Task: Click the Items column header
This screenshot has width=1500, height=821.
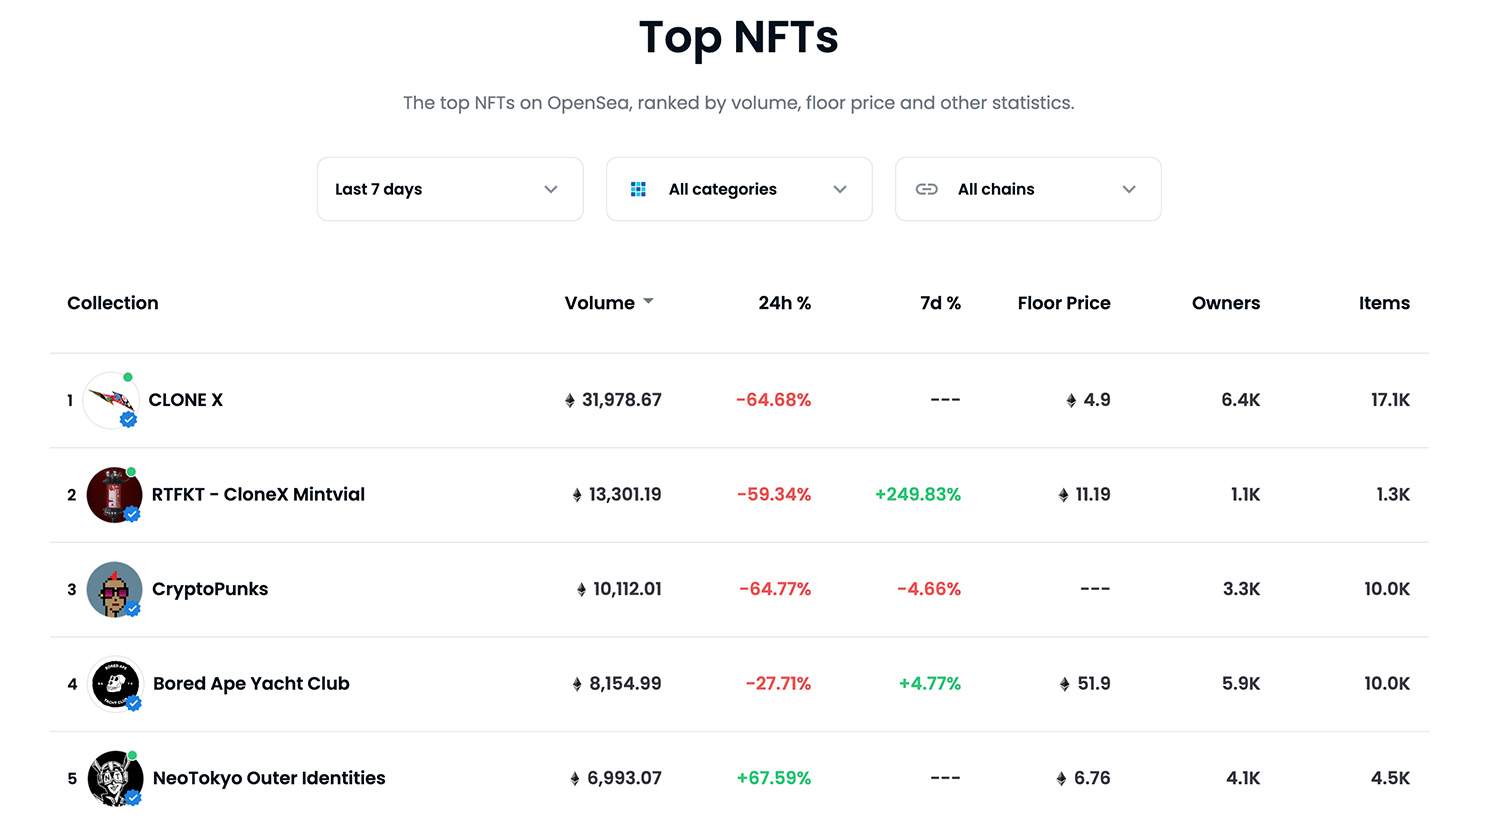Action: point(1383,303)
